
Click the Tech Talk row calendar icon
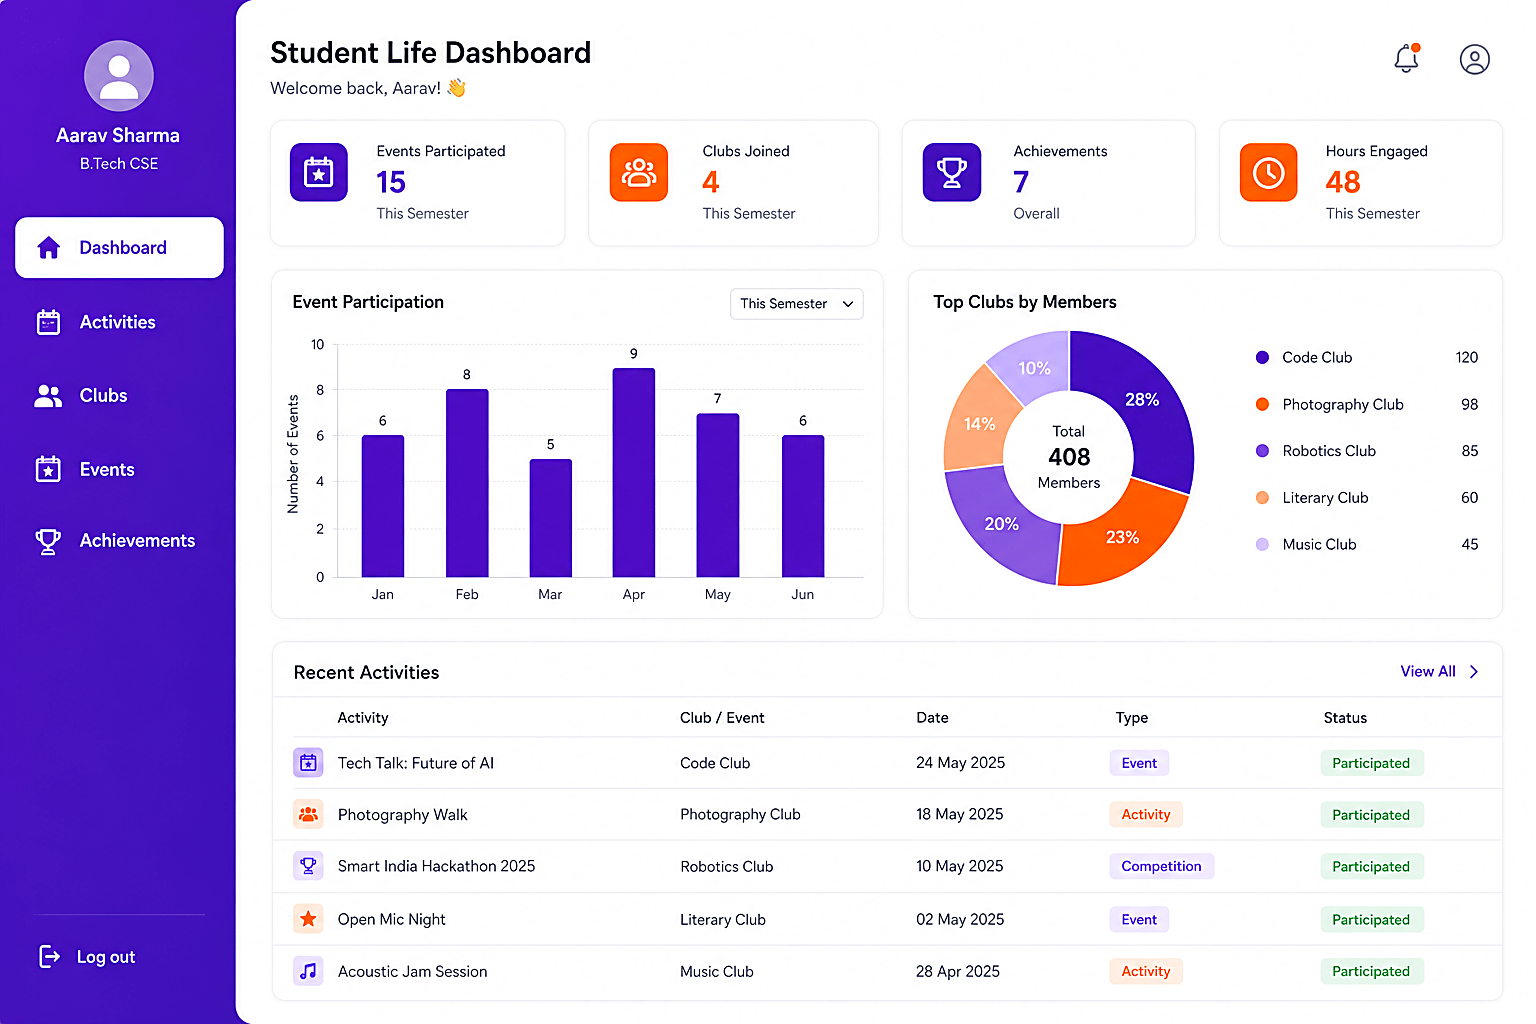[308, 763]
